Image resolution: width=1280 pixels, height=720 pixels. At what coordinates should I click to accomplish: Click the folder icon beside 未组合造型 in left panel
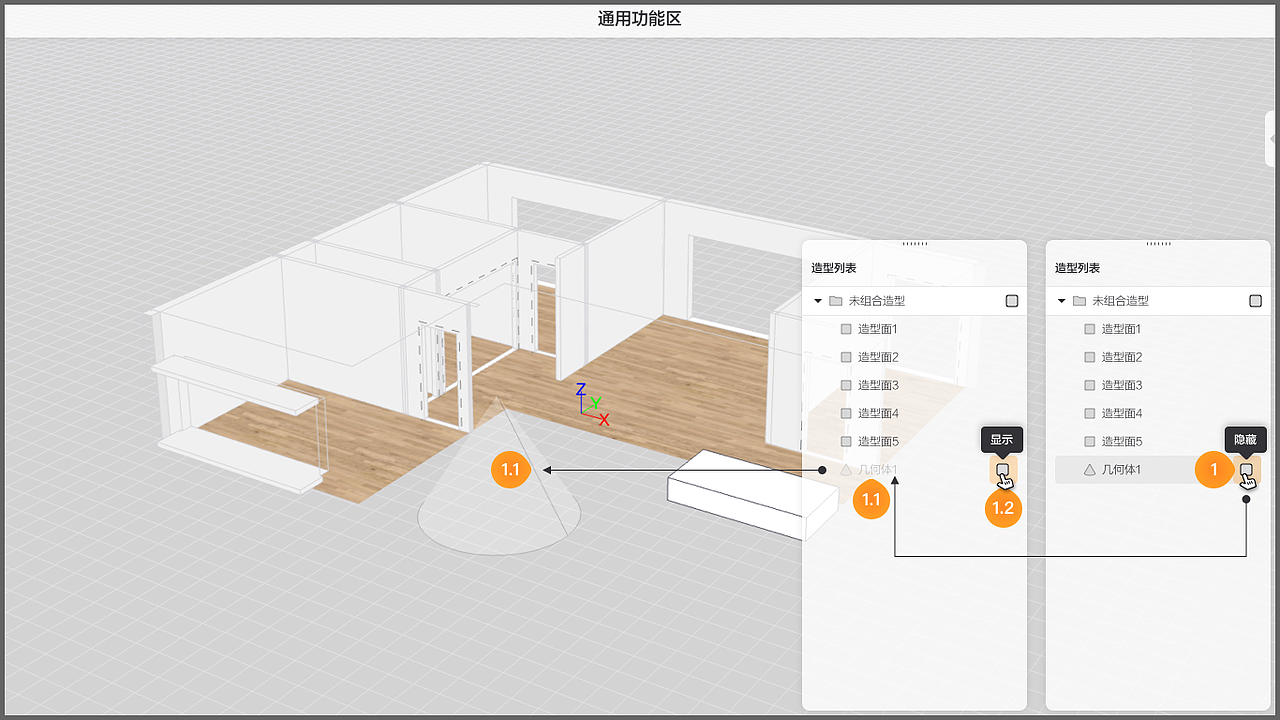(836, 300)
